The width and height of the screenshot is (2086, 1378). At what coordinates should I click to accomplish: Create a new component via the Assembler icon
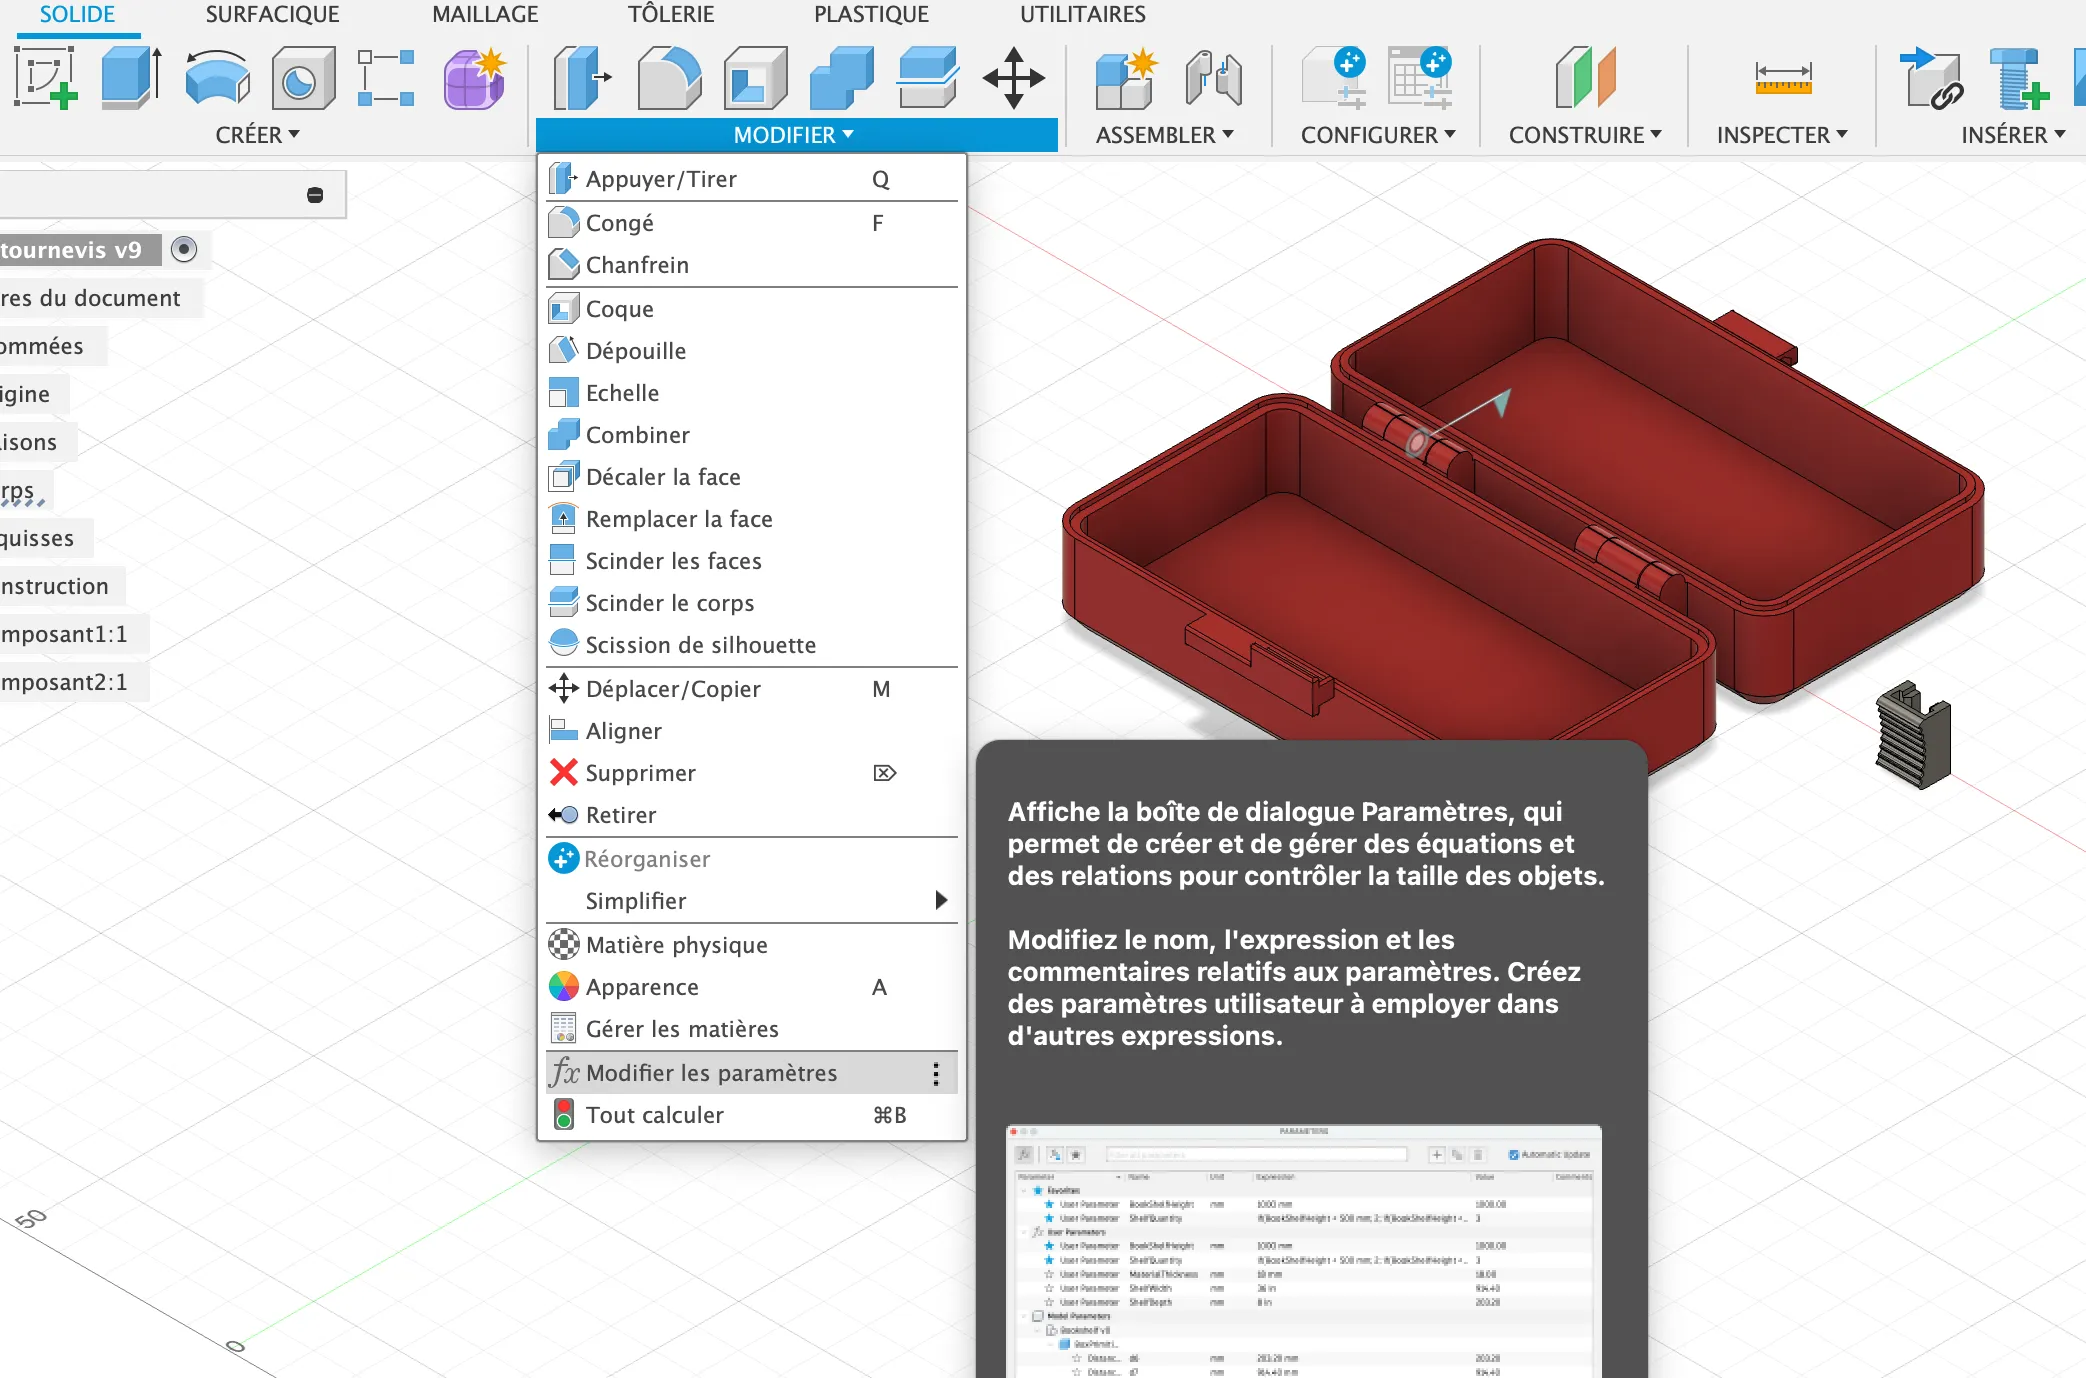(1125, 78)
